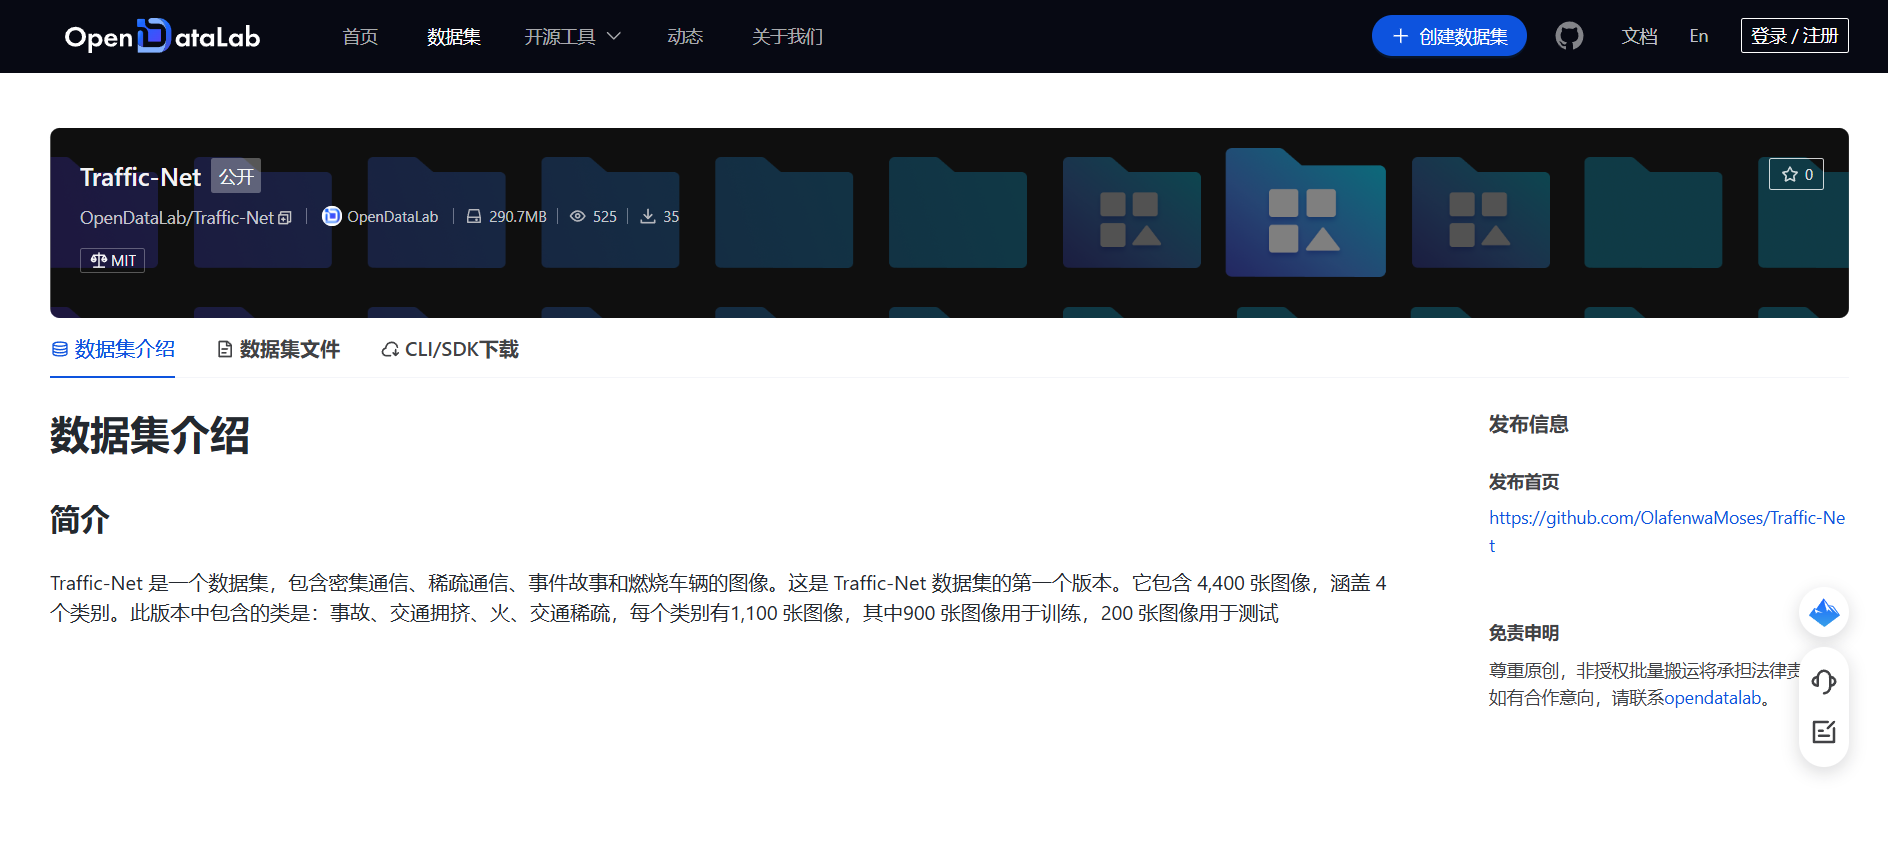Click the plus icon in 创建数据集
1888x858 pixels.
click(1401, 36)
